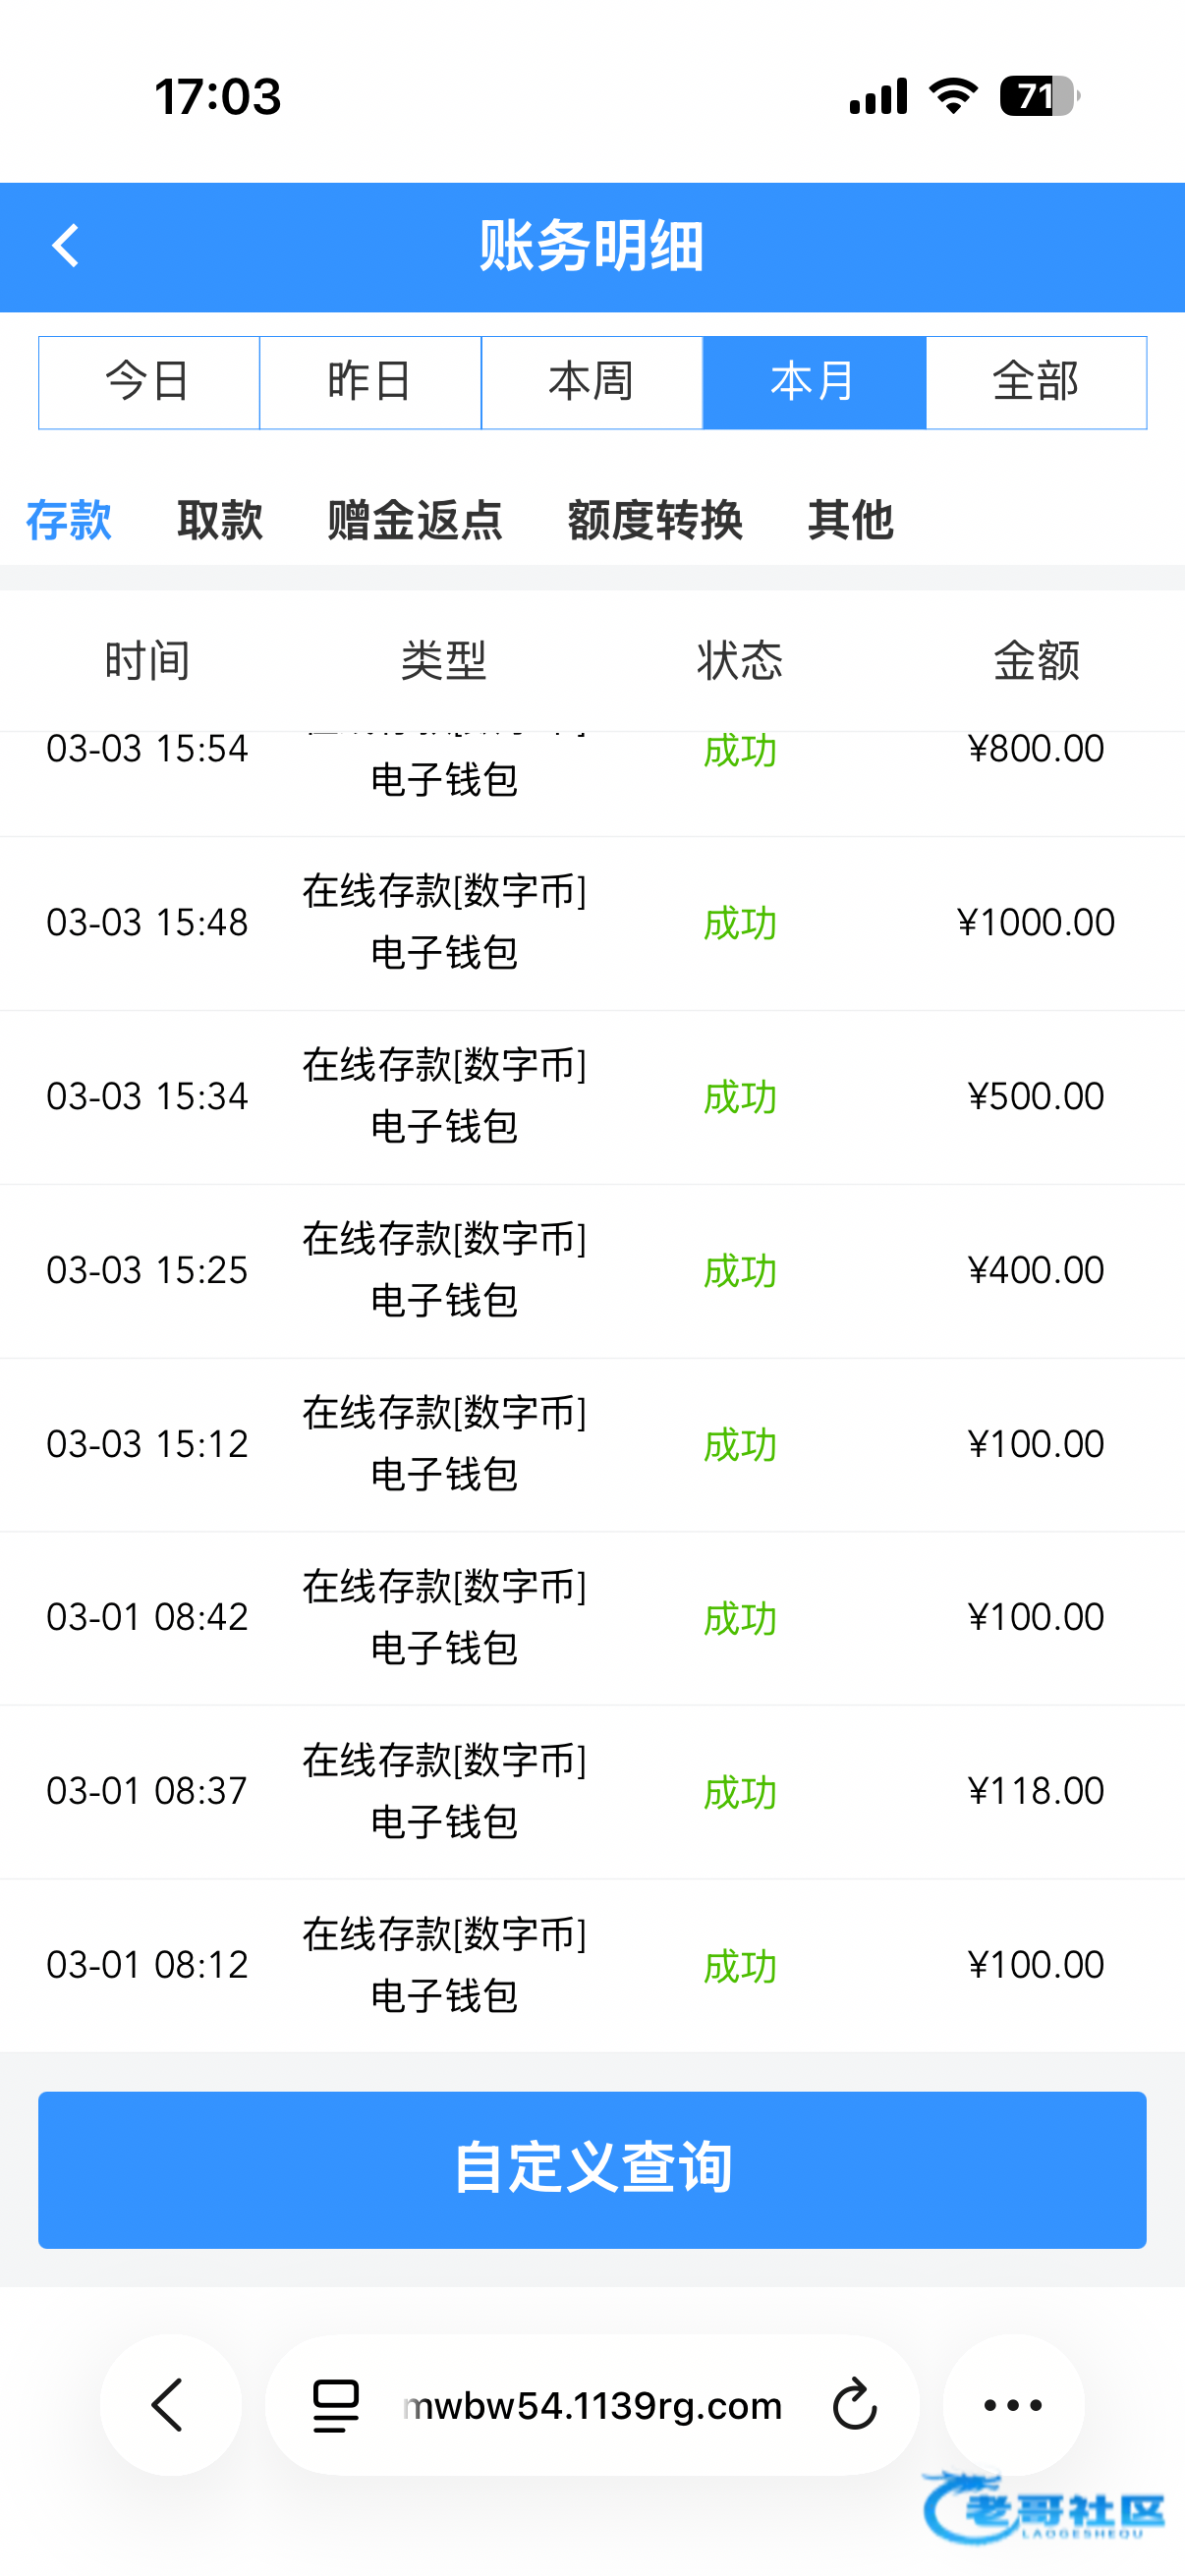Select the 昨日 date filter
This screenshot has height=2576, width=1185.
pyautogui.click(x=370, y=382)
